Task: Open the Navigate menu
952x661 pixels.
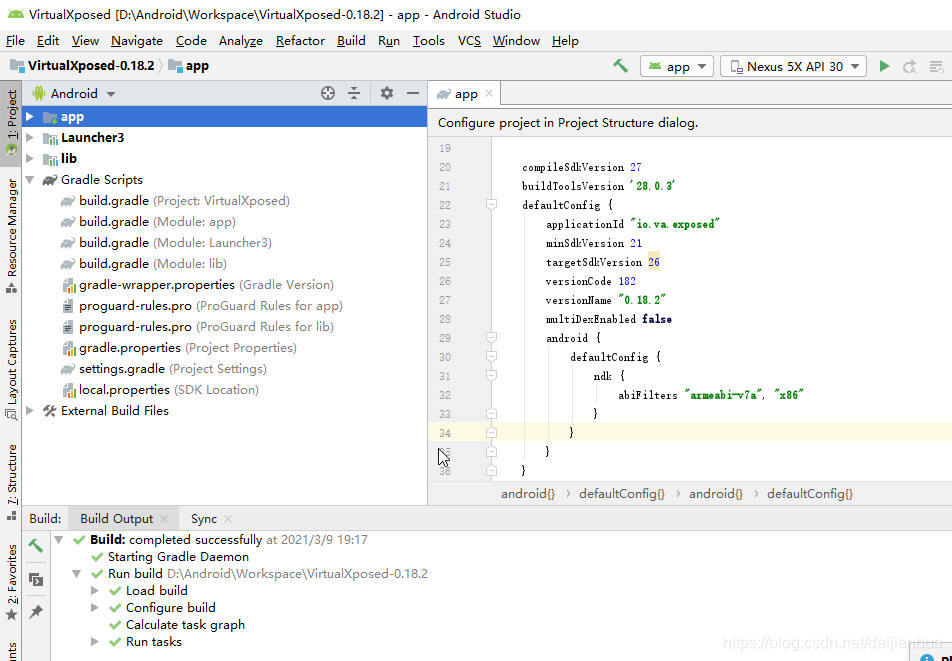Action: pos(137,41)
